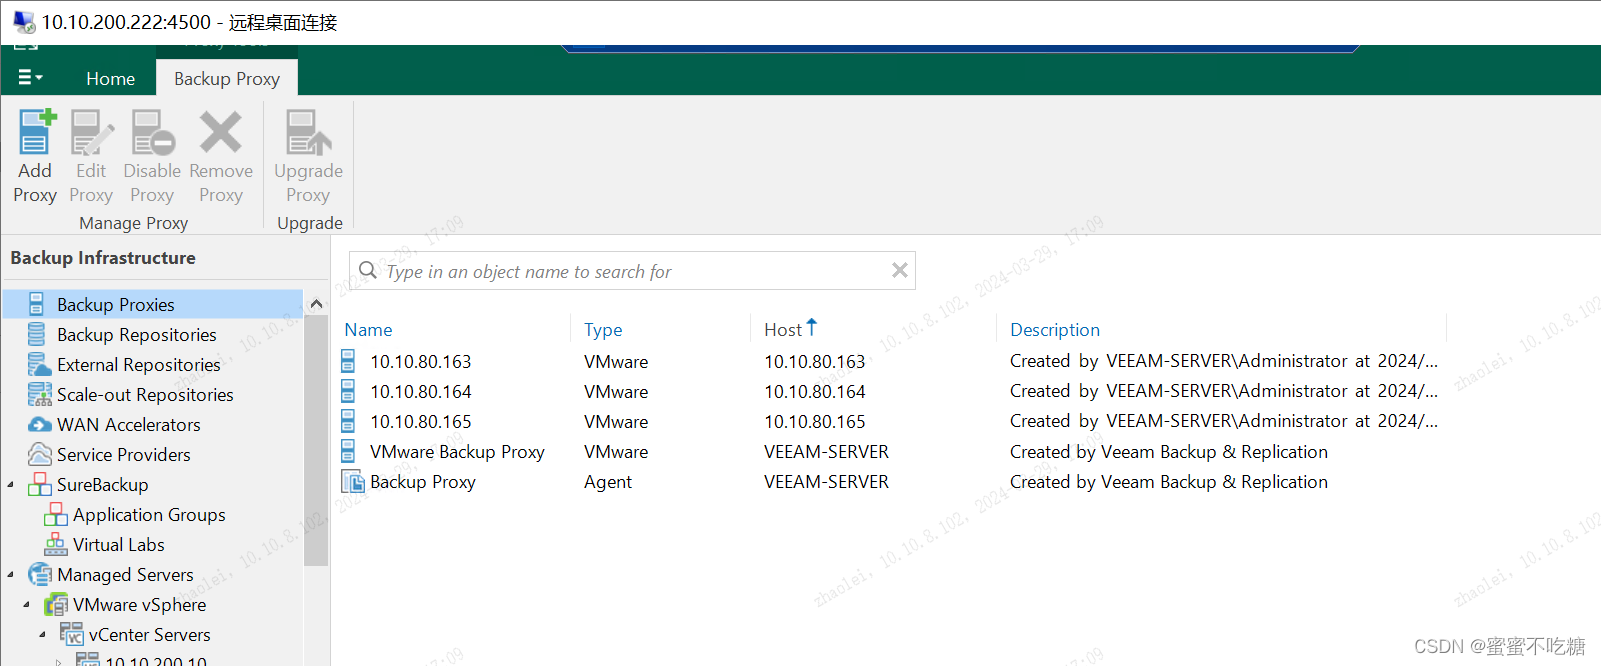Click the Upgrade Proxy ribbon icon

click(x=308, y=132)
